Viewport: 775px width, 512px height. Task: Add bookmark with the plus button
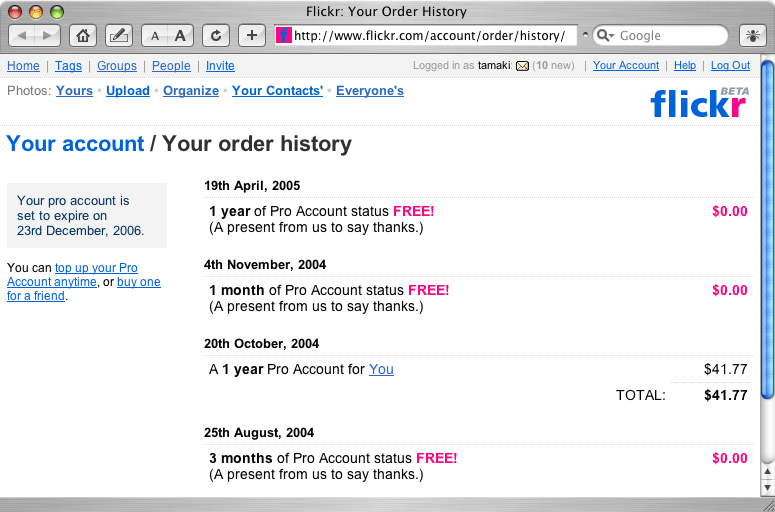pyautogui.click(x=251, y=35)
